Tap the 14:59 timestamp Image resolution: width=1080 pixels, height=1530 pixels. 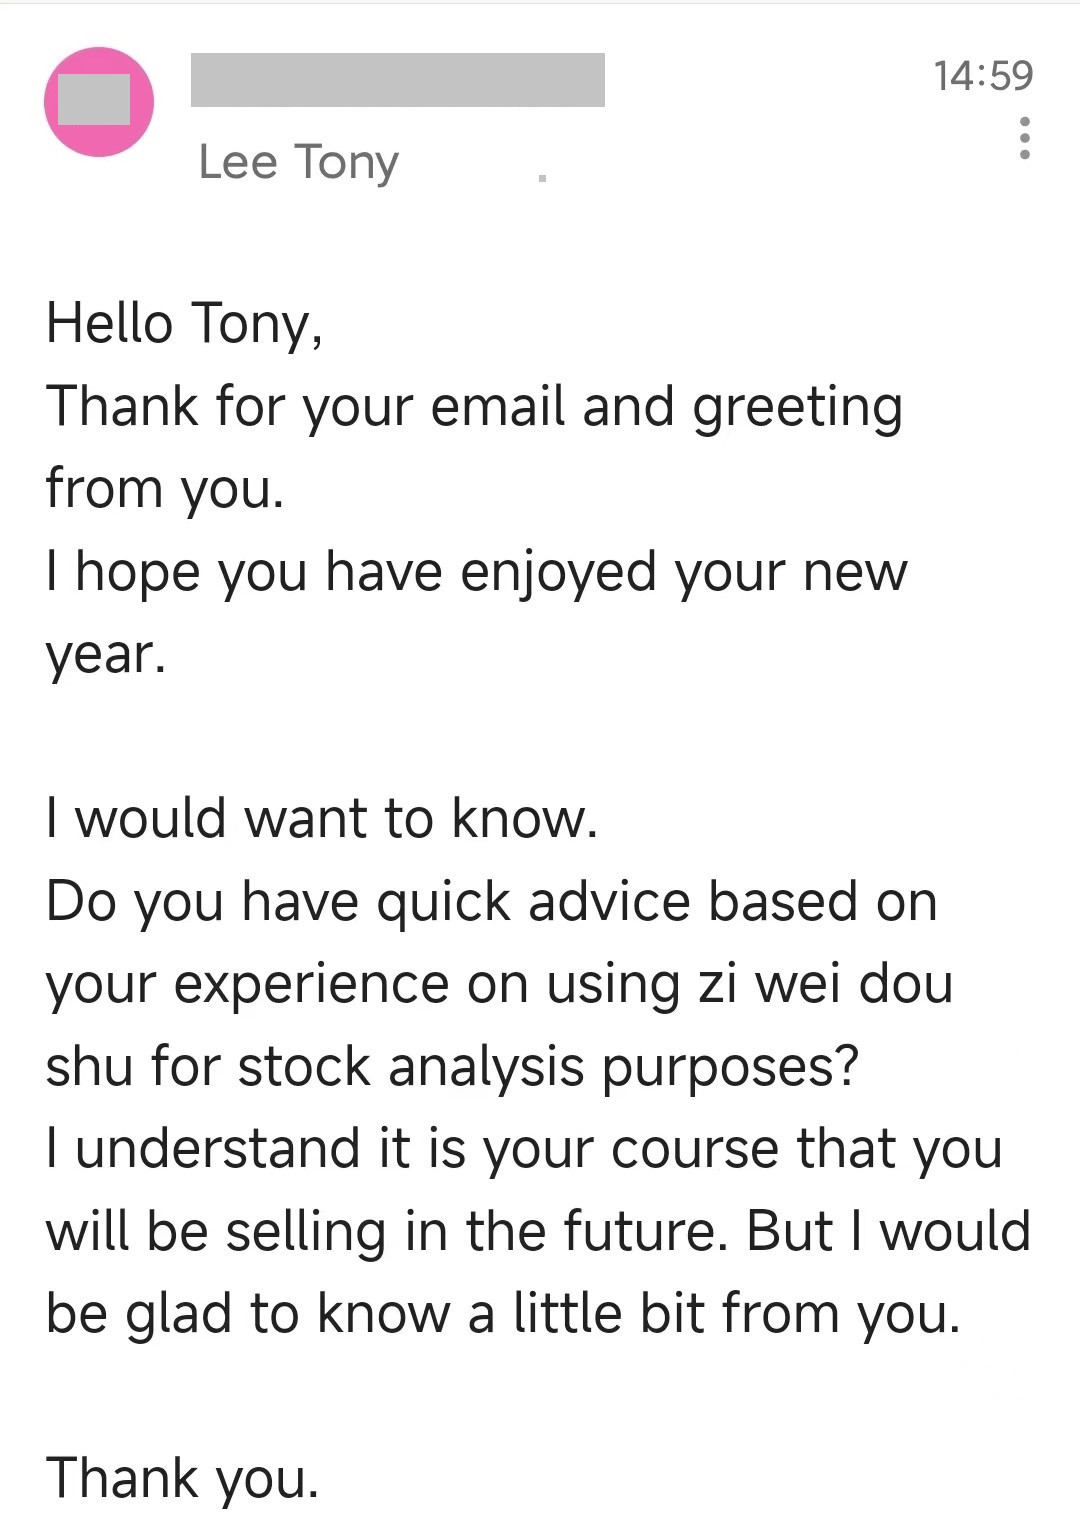click(983, 76)
